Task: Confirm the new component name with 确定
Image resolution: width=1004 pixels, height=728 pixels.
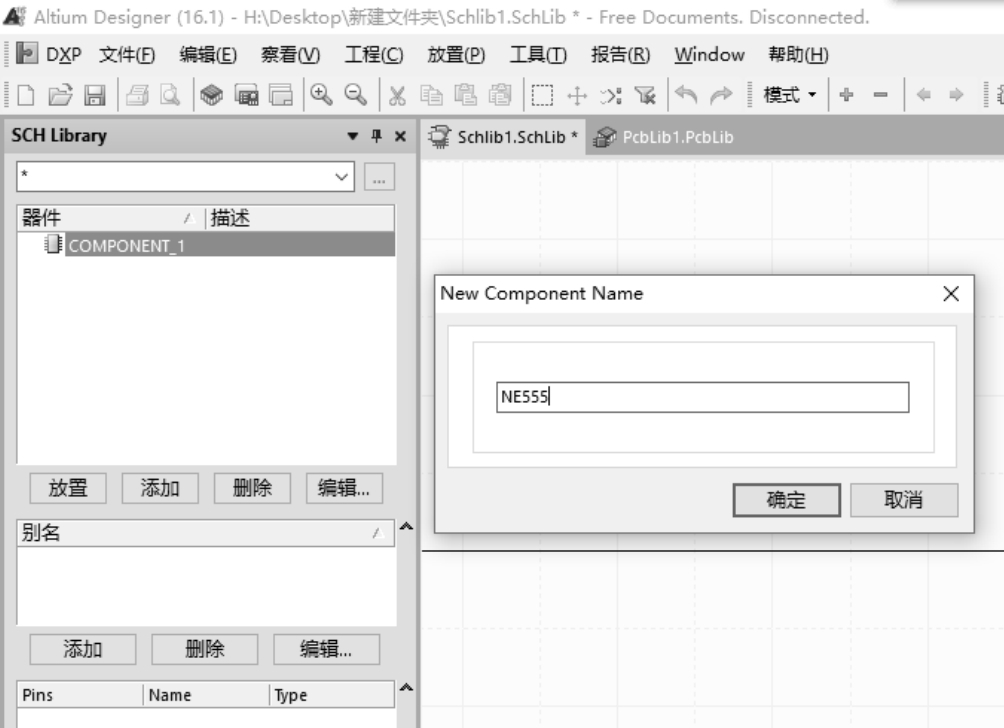Action: point(786,500)
